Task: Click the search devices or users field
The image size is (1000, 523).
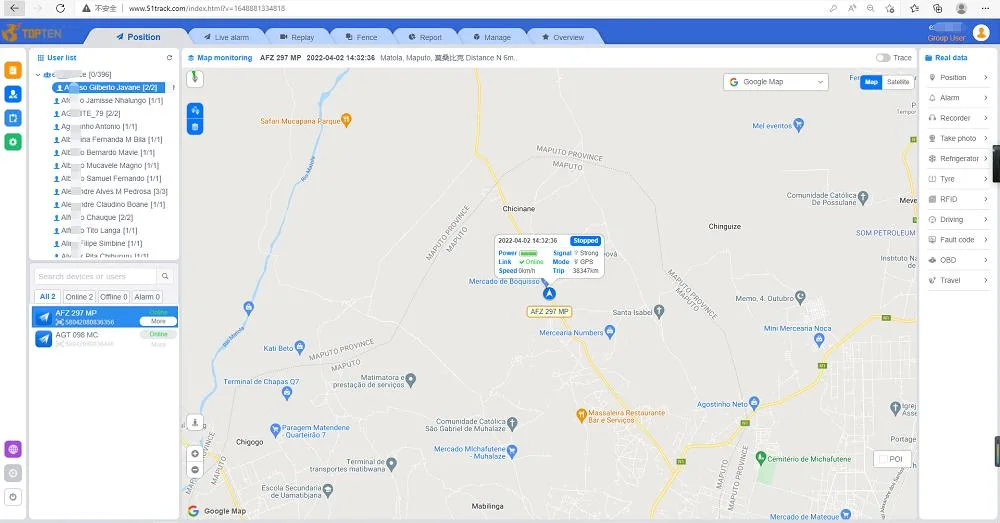Action: 96,276
